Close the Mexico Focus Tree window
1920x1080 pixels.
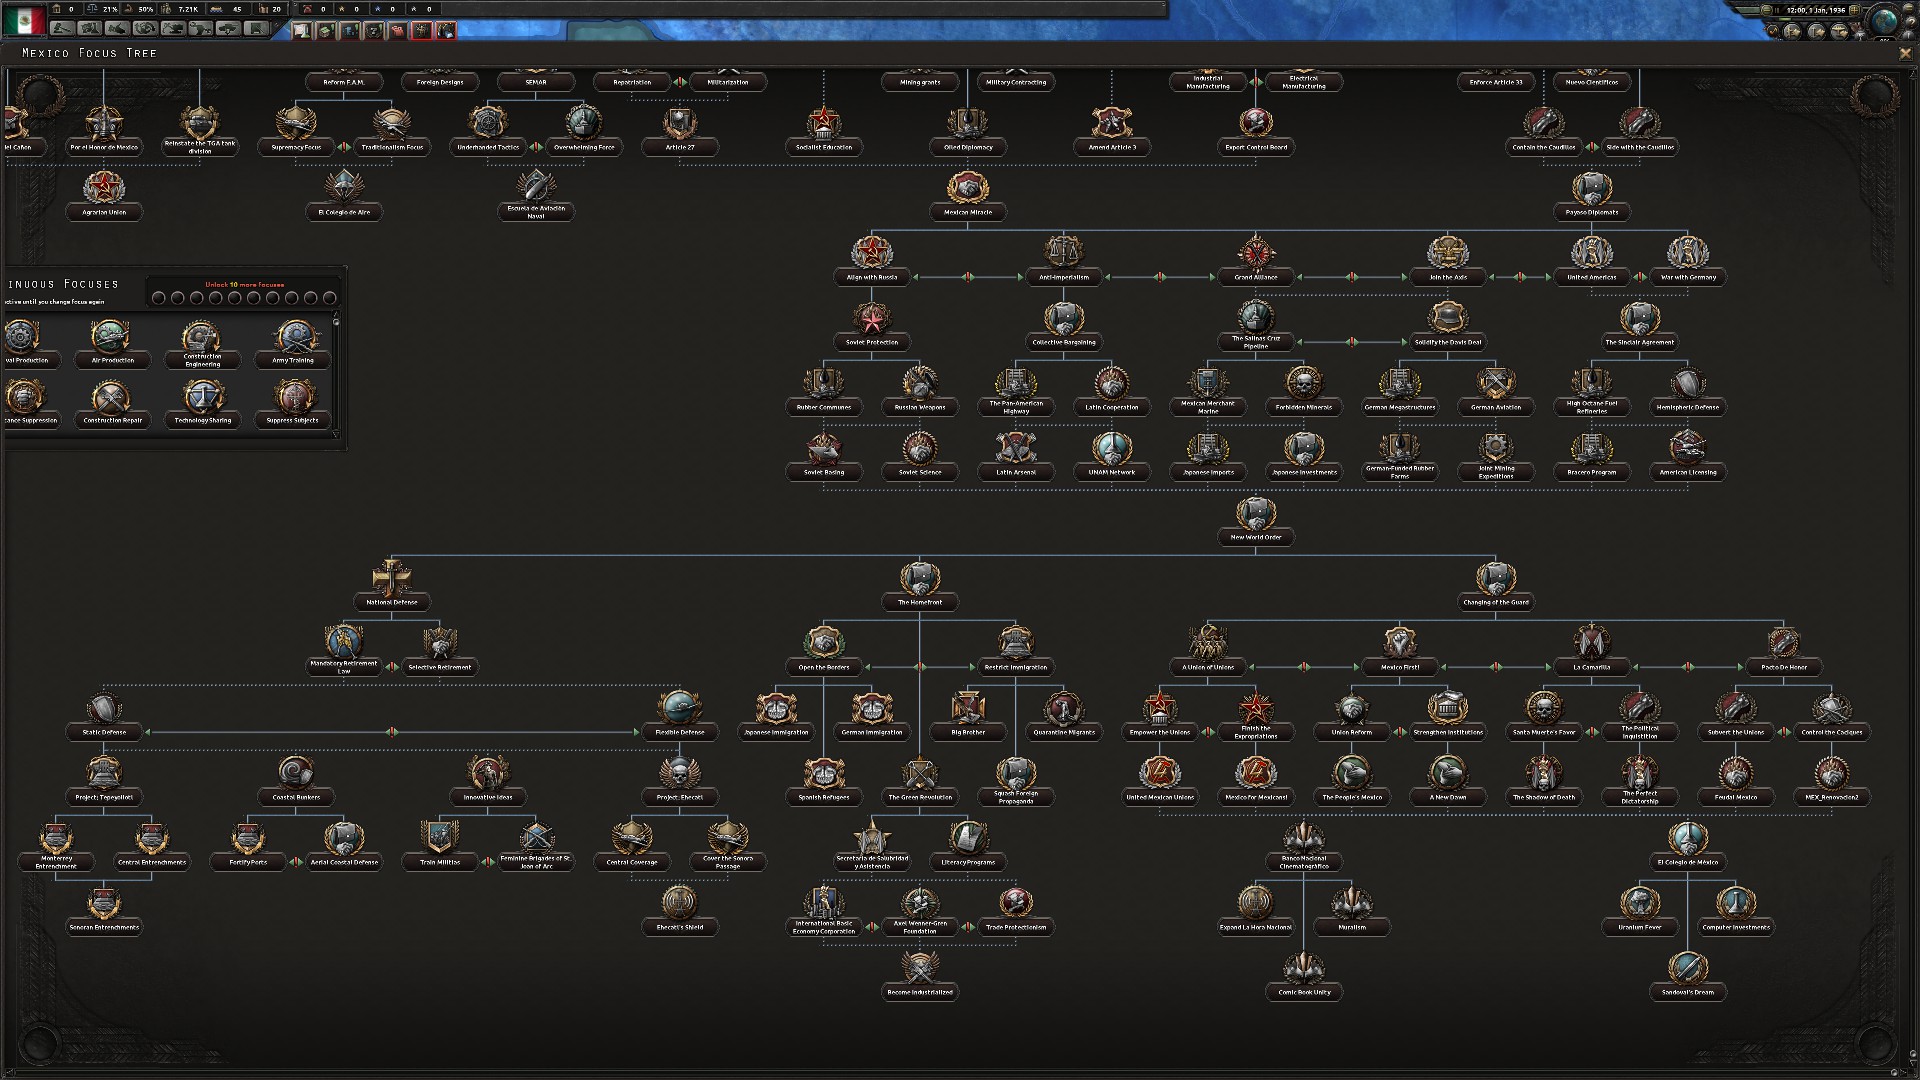1905,53
